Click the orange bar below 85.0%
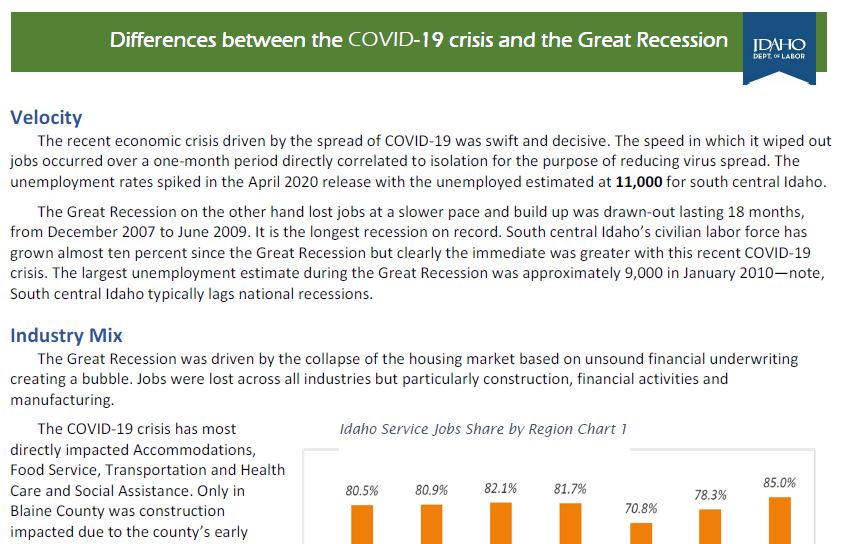The image size is (842, 544). pos(779,520)
